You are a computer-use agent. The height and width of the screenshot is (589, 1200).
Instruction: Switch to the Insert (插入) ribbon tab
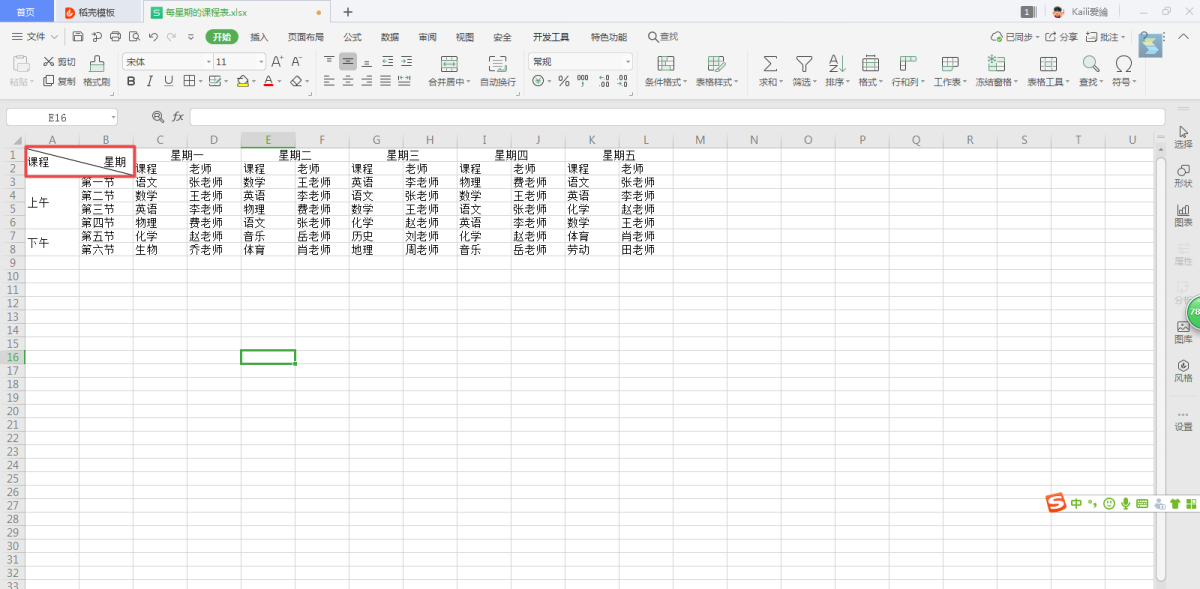[259, 37]
